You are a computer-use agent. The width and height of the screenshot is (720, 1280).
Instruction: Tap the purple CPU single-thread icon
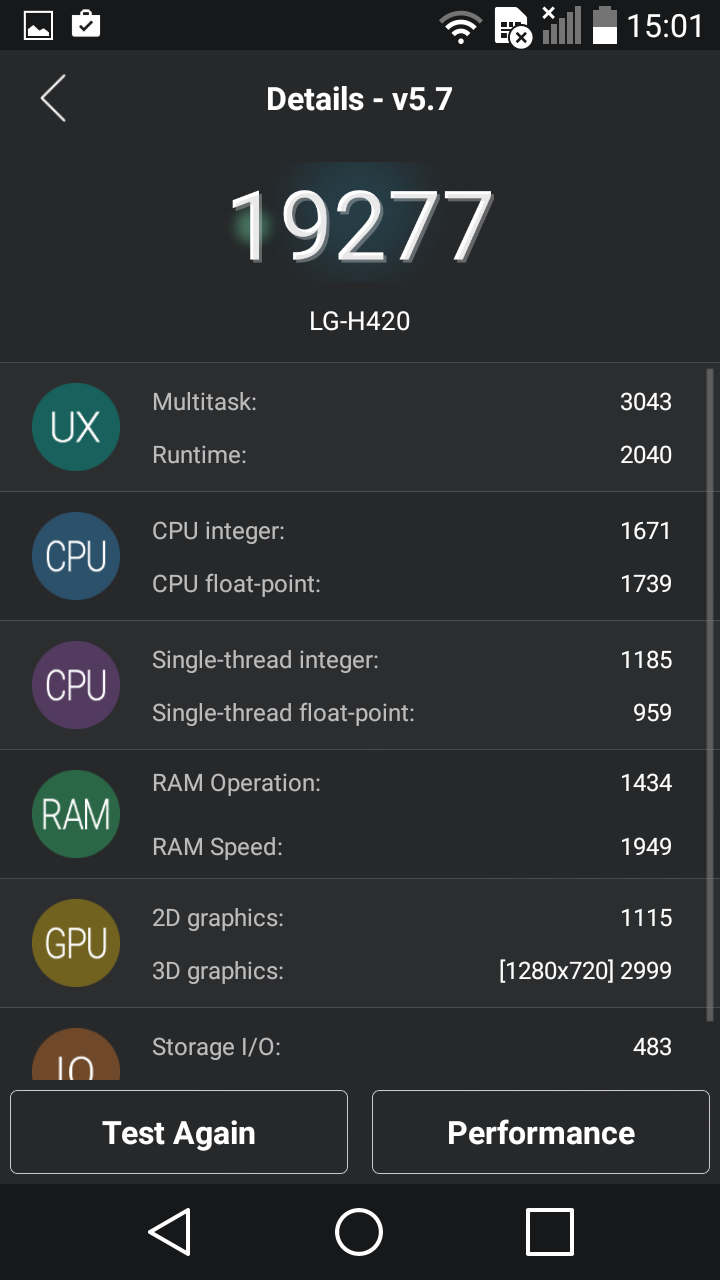pyautogui.click(x=76, y=685)
